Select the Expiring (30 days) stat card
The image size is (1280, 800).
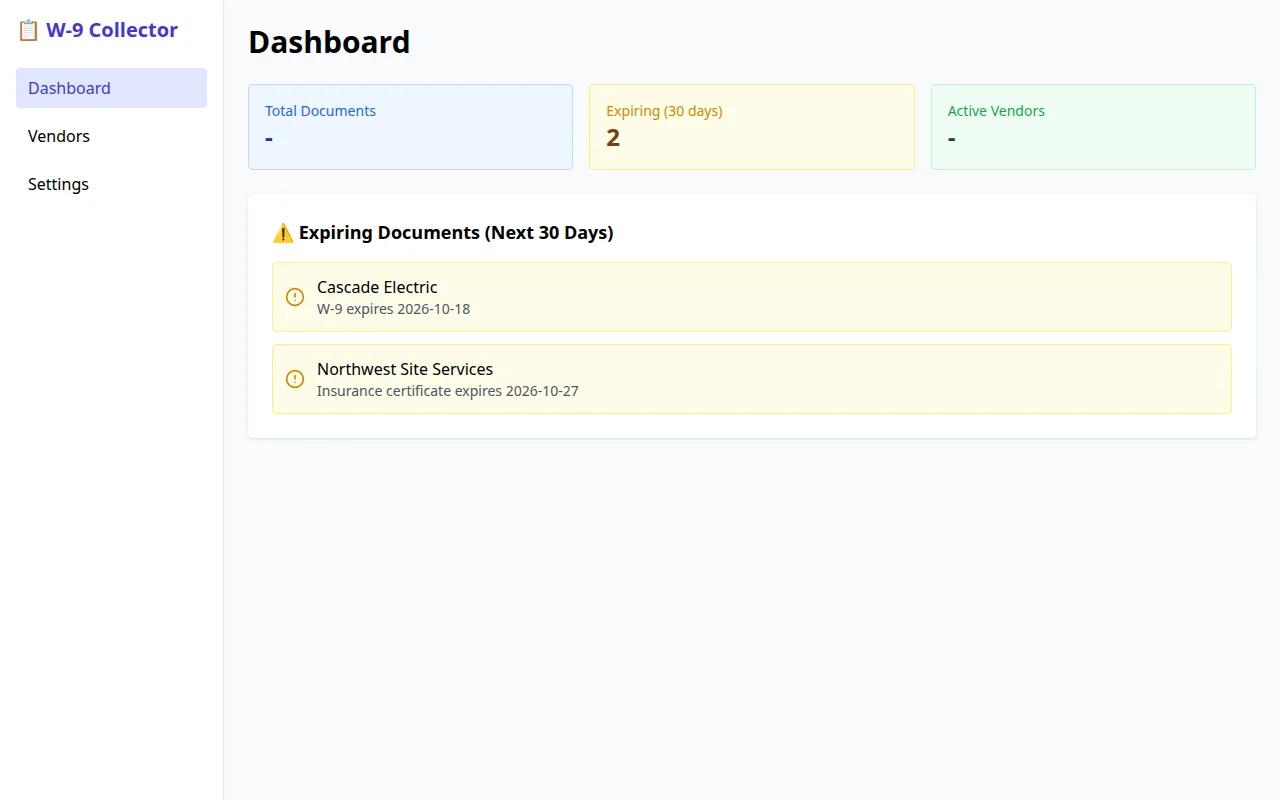point(752,127)
